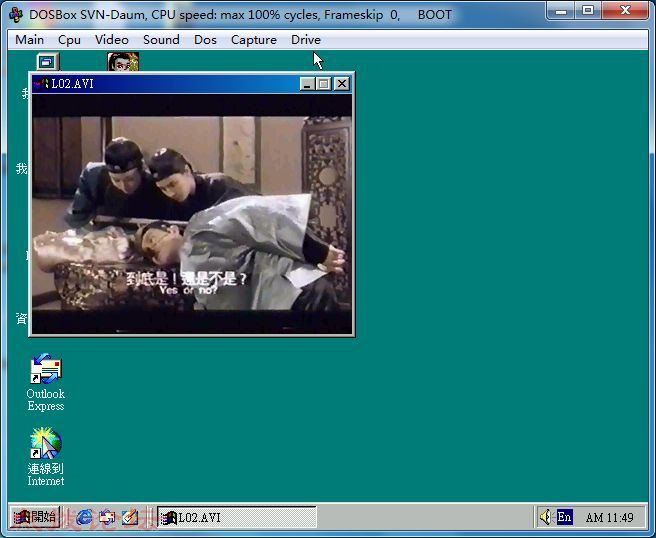Image resolution: width=656 pixels, height=538 pixels.
Task: Open the Video menu
Action: (111, 40)
